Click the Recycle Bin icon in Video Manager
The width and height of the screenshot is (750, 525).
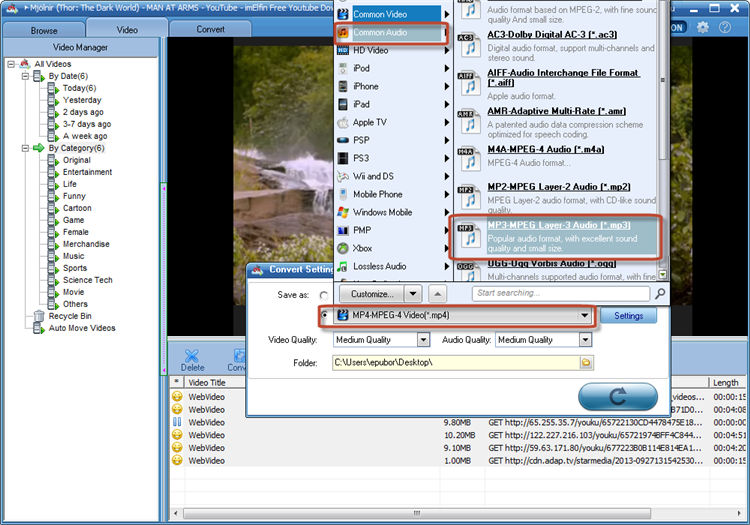point(39,316)
